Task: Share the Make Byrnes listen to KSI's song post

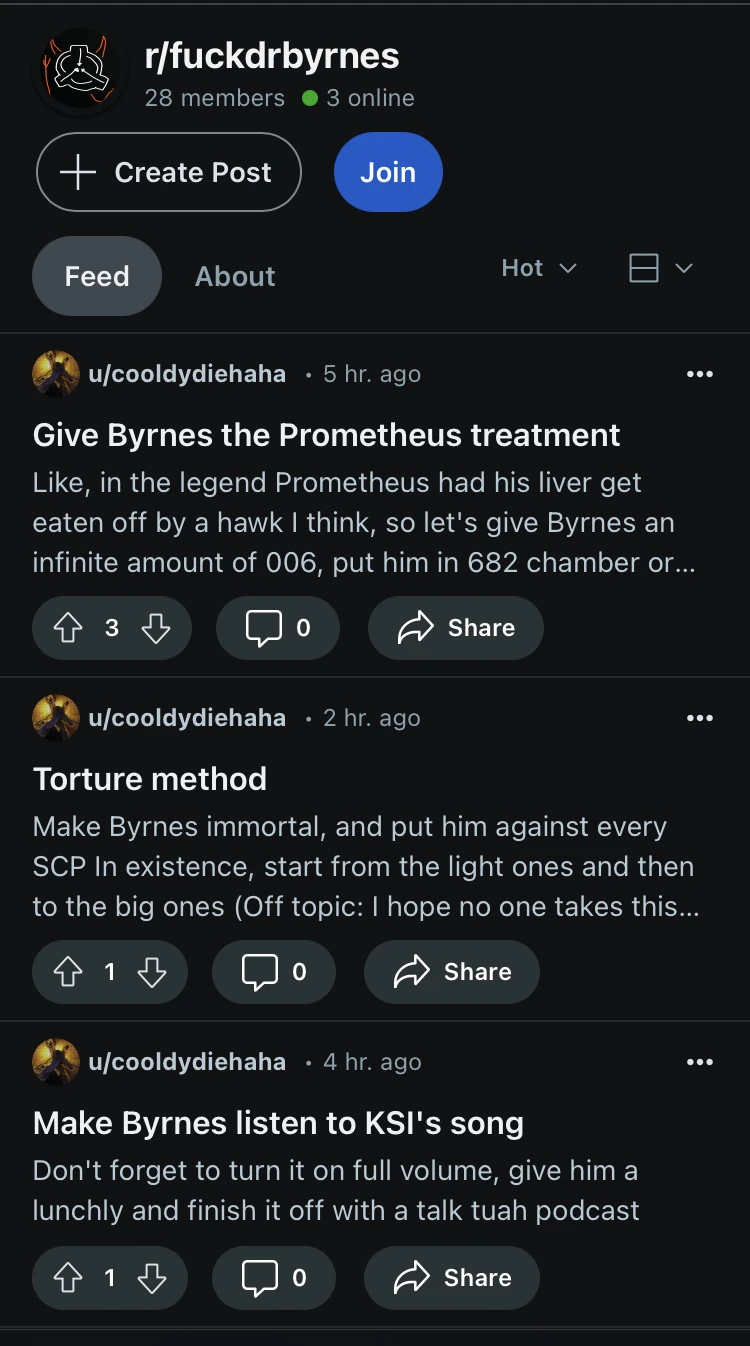Action: (x=451, y=1278)
